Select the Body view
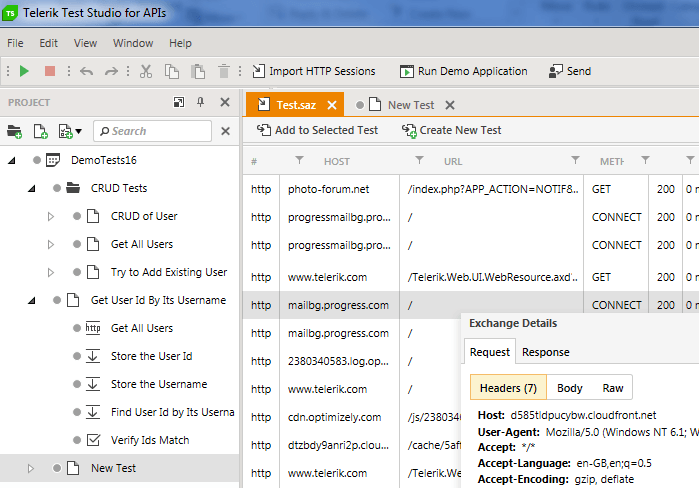The image size is (699, 488). (570, 388)
